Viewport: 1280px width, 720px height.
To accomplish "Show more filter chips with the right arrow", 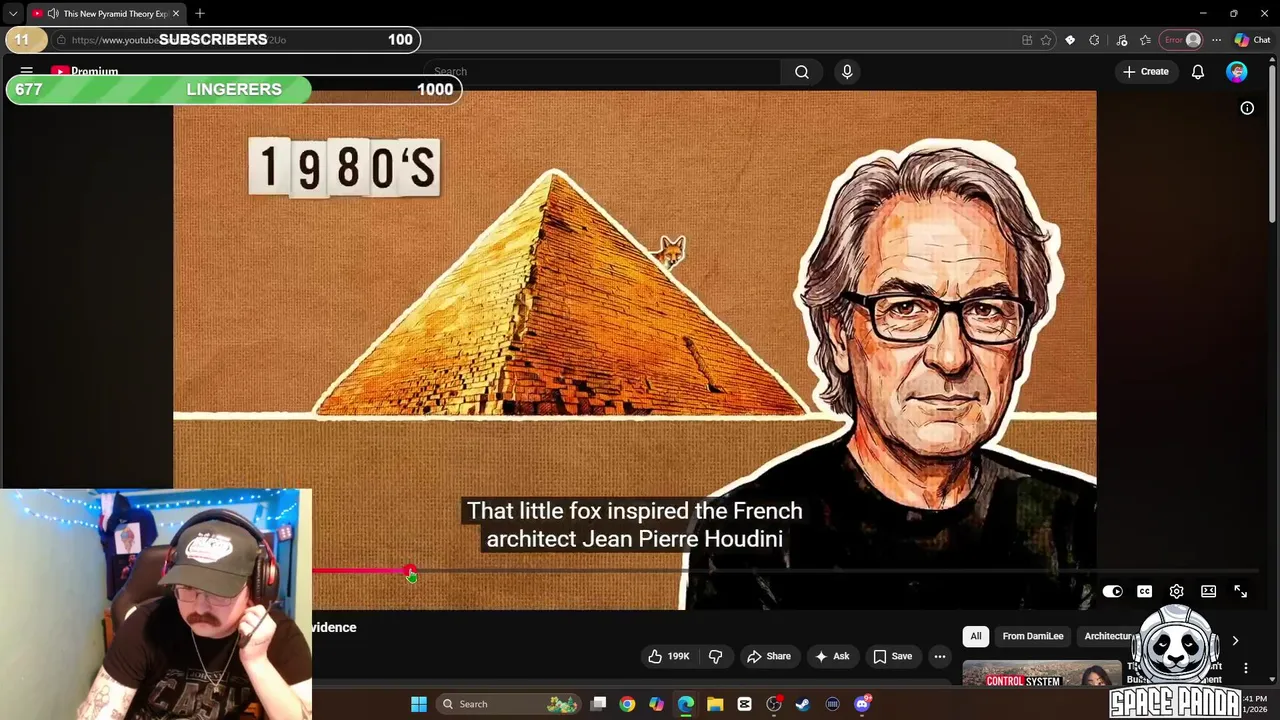I will [1235, 641].
